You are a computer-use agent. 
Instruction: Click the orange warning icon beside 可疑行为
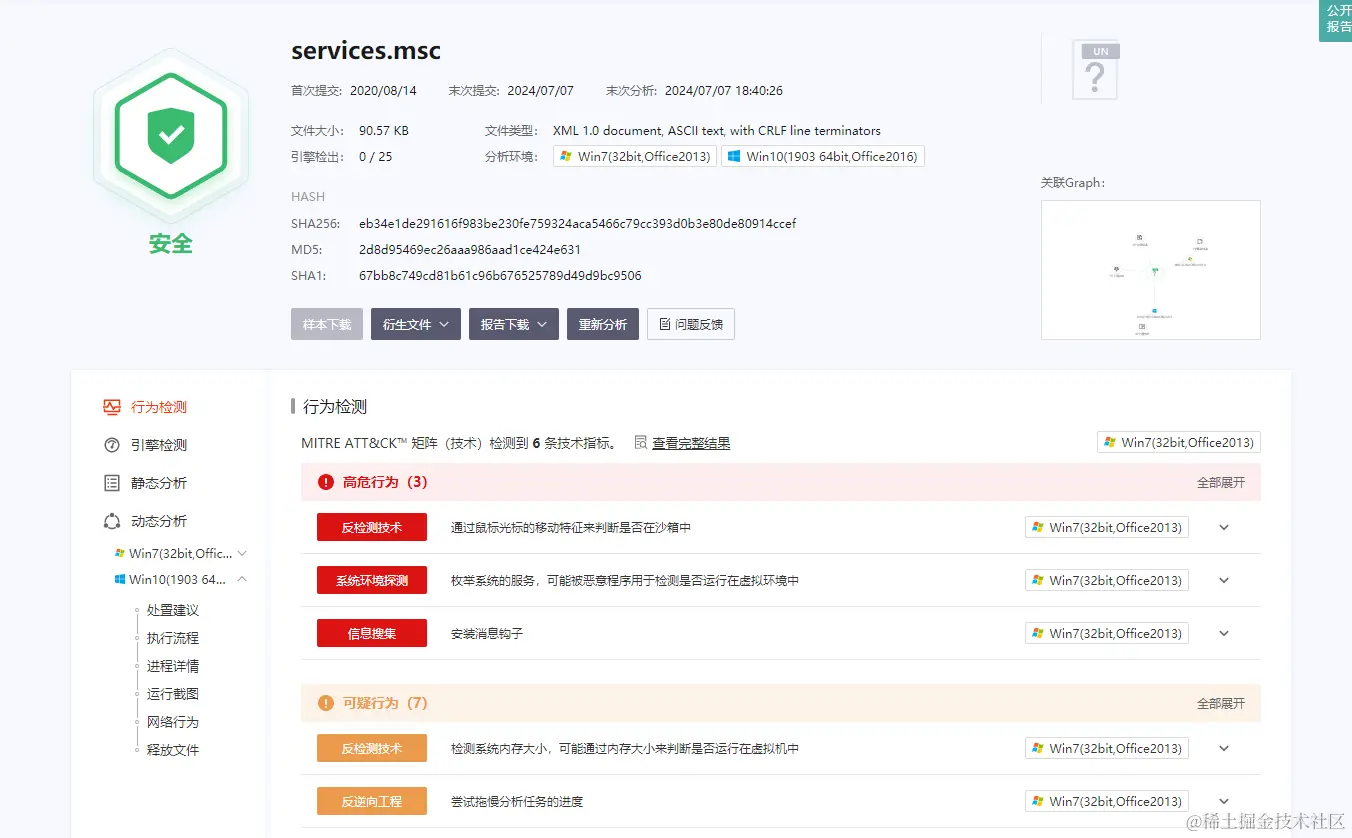coord(326,703)
